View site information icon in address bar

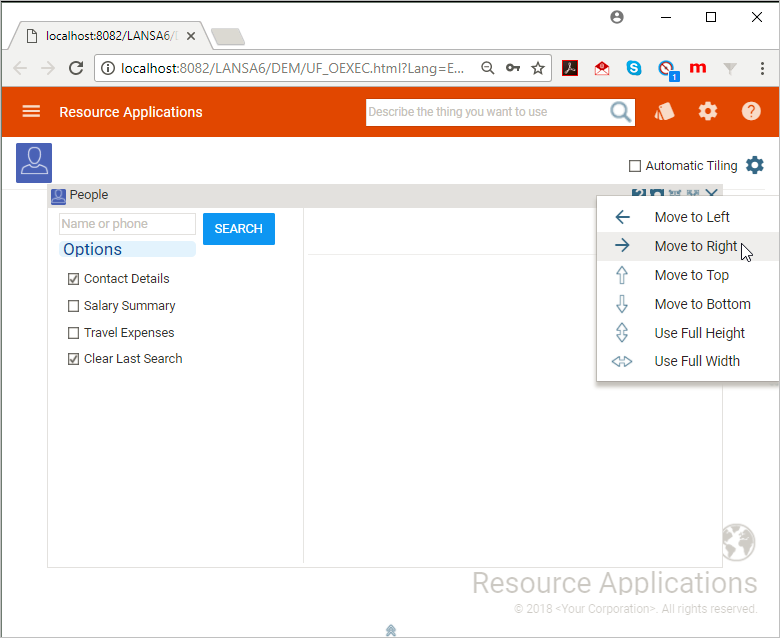[107, 68]
